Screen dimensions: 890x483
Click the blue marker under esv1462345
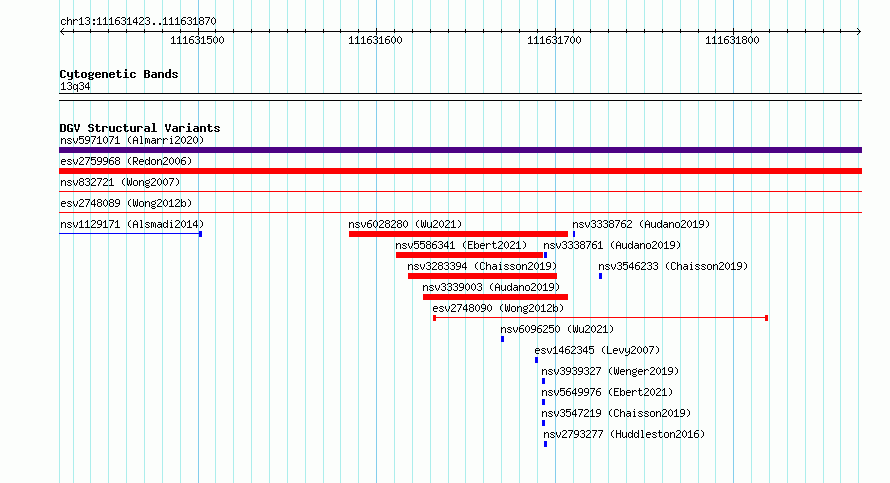pyautogui.click(x=536, y=360)
